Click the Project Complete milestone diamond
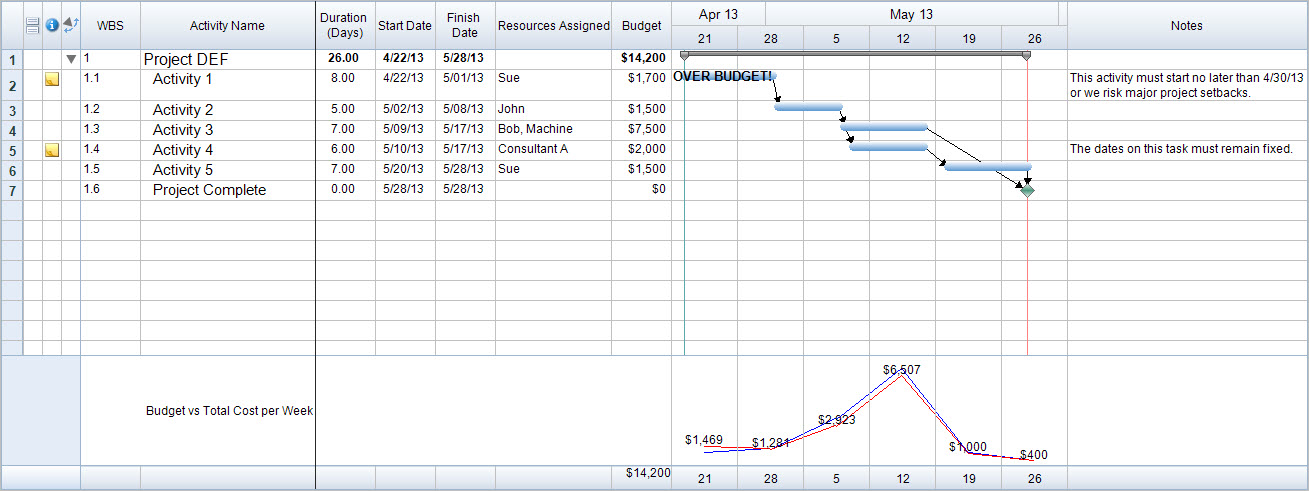Screen dimensions: 1309x491 [1027, 190]
